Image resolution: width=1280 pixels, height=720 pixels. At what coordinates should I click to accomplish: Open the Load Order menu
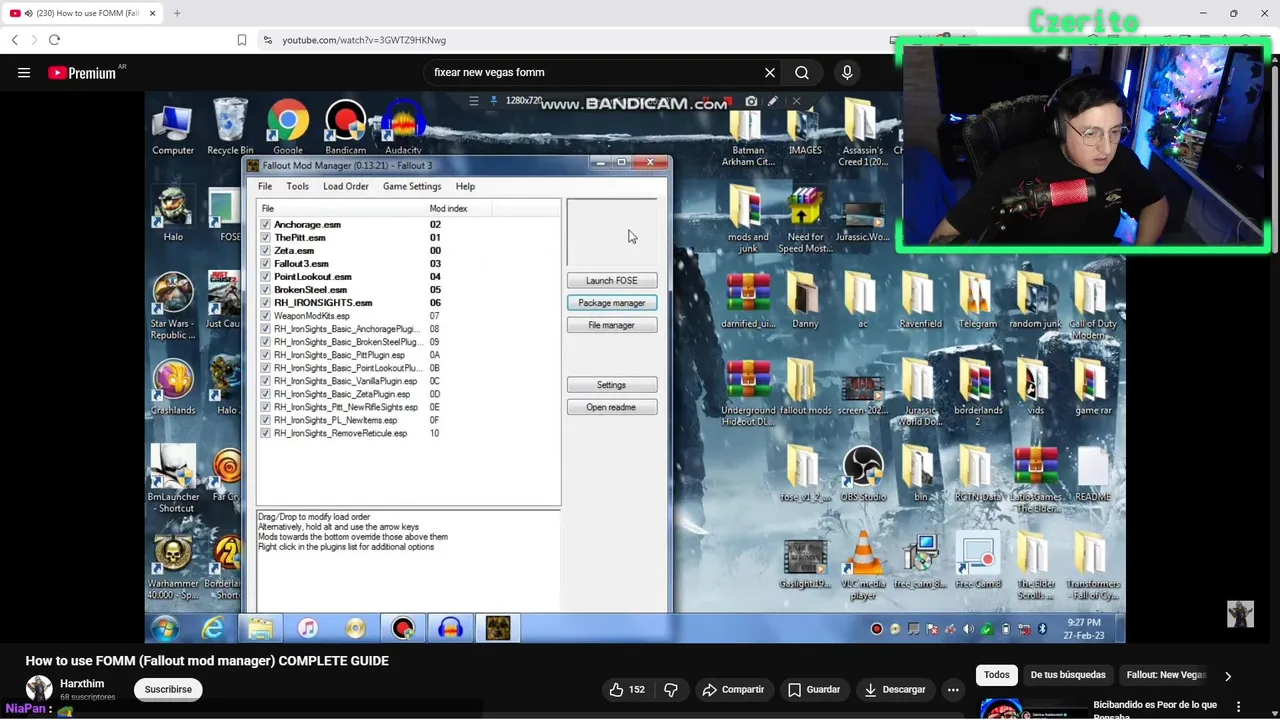click(x=346, y=186)
